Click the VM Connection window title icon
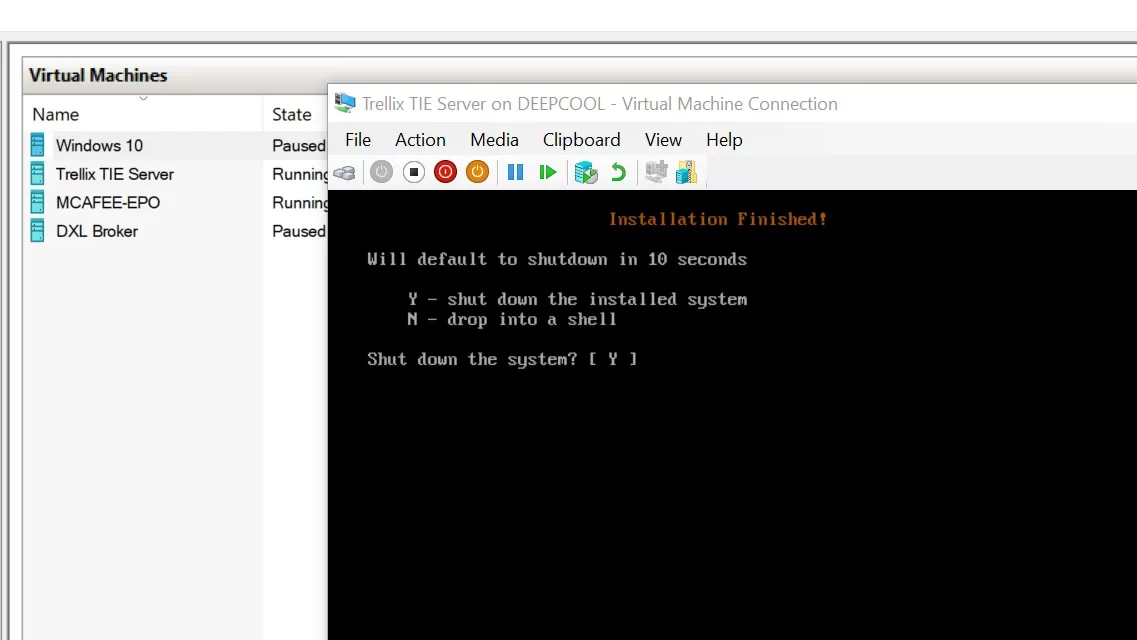 (345, 103)
